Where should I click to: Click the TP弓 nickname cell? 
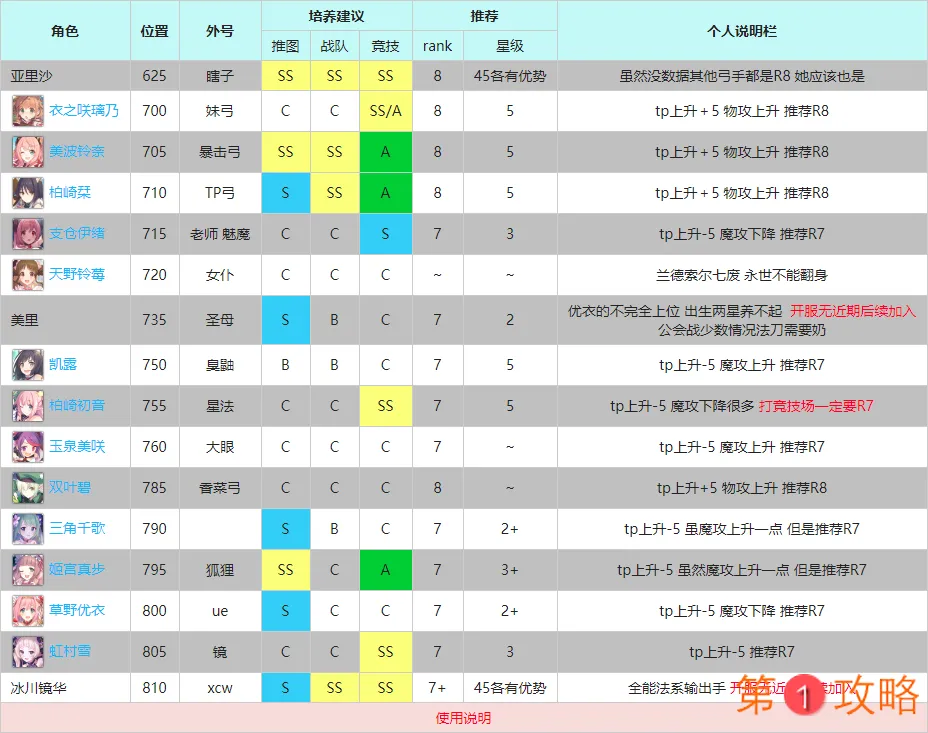click(x=220, y=193)
